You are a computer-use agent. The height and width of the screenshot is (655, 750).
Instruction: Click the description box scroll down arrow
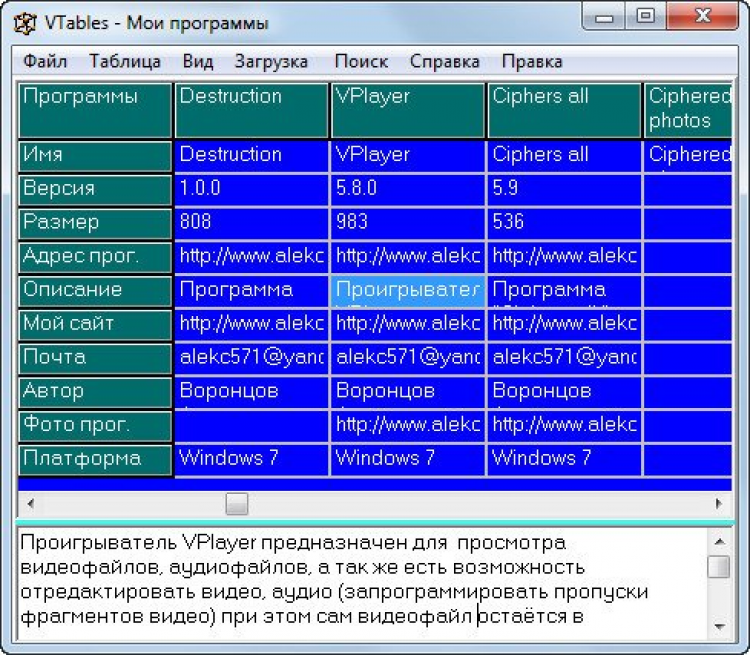tap(719, 626)
